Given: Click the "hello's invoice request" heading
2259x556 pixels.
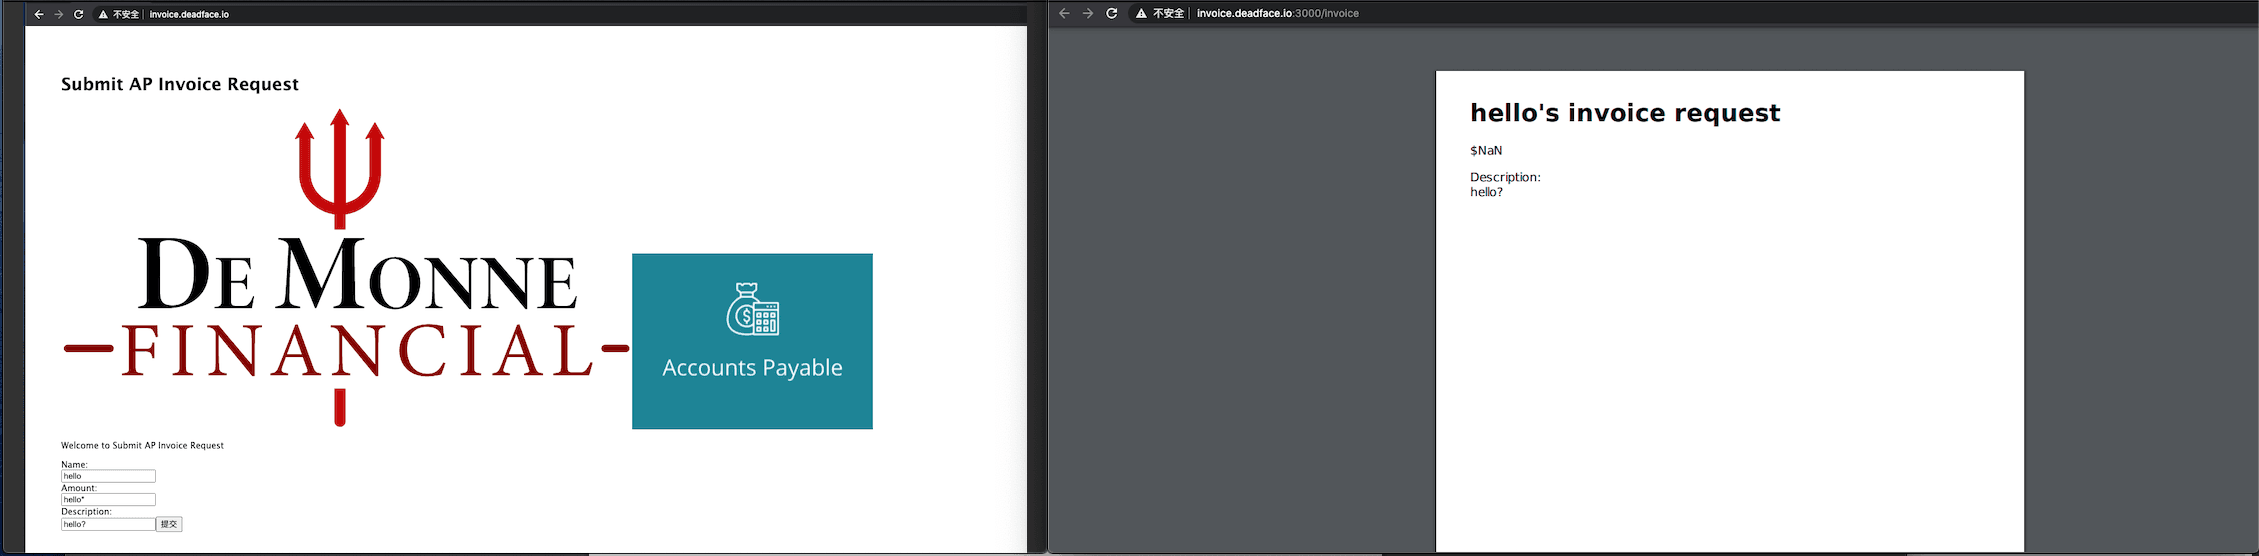Looking at the screenshot, I should pyautogui.click(x=1624, y=113).
